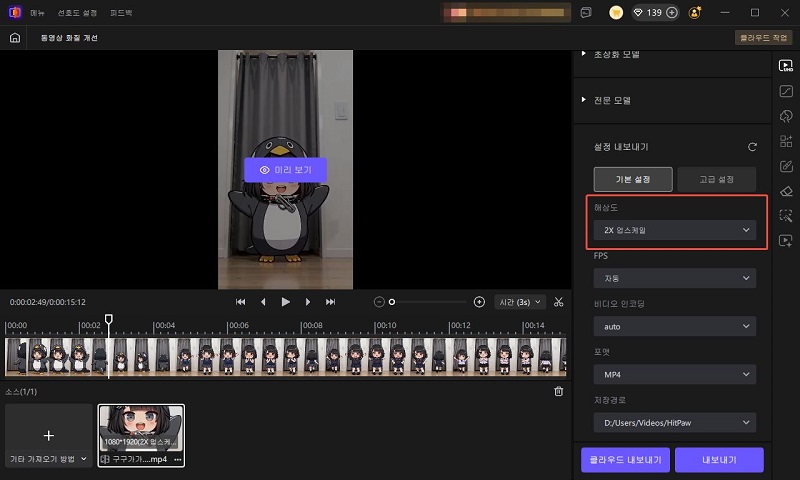Click the 내보내기 export button
This screenshot has height=480, width=800.
(719, 460)
